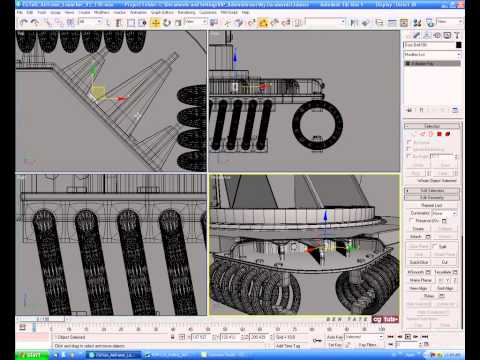This screenshot has width=480, height=360.
Task: Click the Render teapot icon
Action: pyautogui.click(x=430, y=23)
